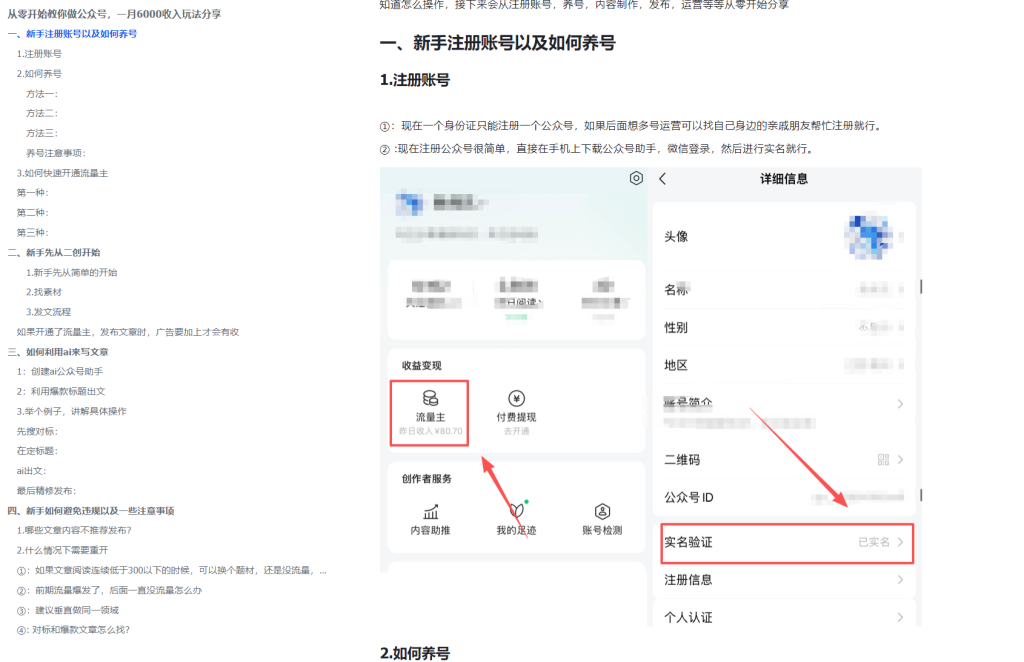
Task: Select outline entry 第三种:
Action: [x=33, y=232]
